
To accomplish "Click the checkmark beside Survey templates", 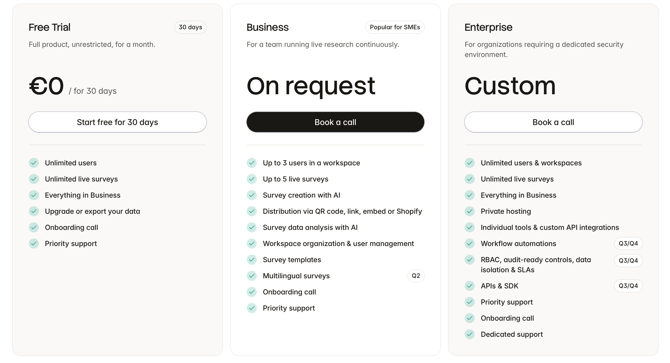I will click(x=252, y=260).
